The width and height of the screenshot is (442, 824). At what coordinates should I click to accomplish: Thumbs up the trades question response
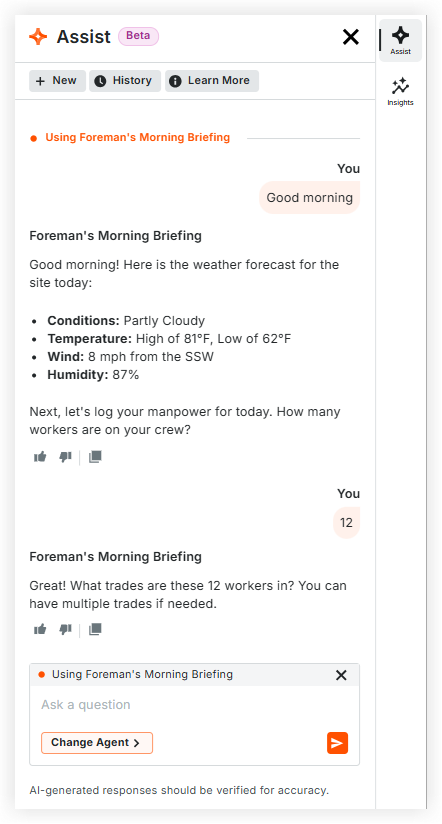(40, 629)
